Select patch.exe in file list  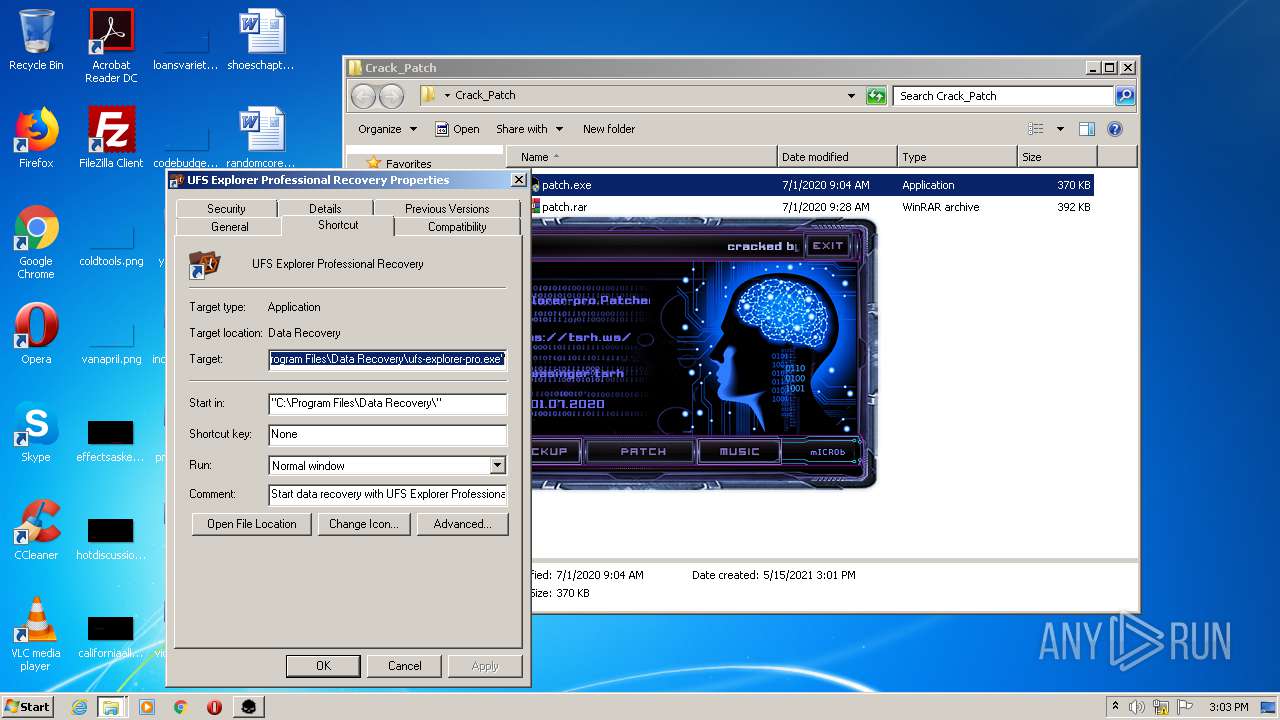click(x=810, y=185)
